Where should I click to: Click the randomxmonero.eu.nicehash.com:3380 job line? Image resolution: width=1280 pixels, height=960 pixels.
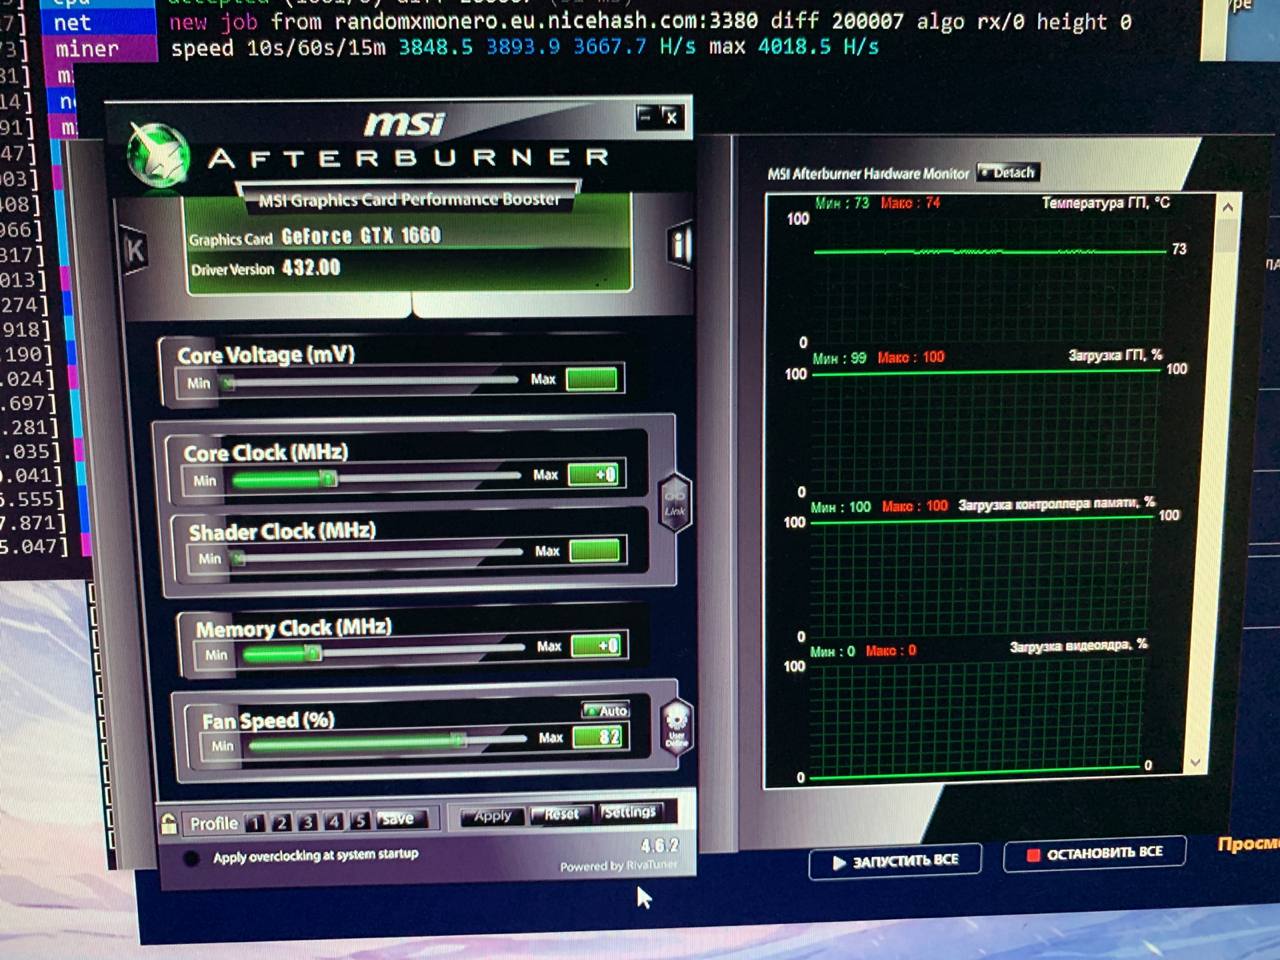pyautogui.click(x=650, y=21)
